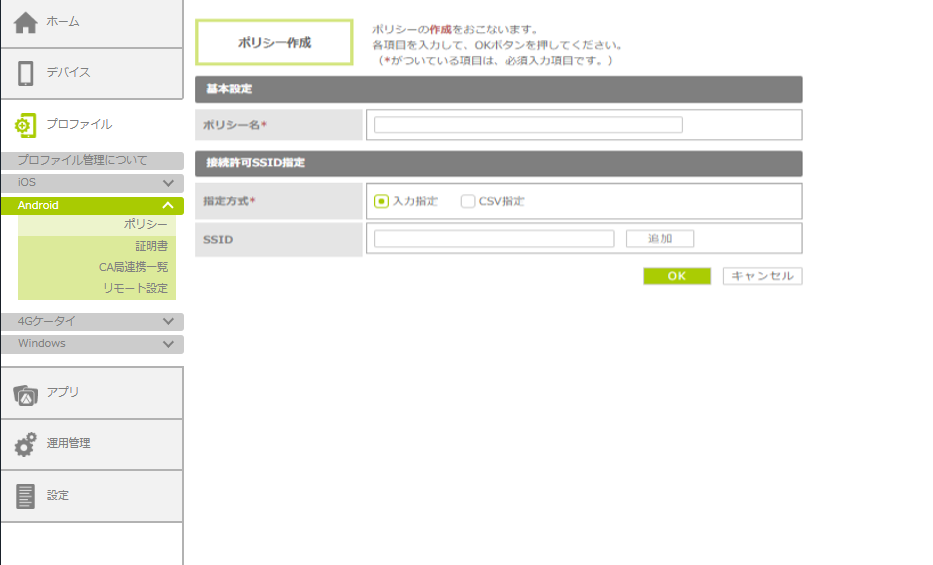Screen dimensions: 933x565
Task: Click the 追加 button beside SSID
Action: tap(659, 239)
